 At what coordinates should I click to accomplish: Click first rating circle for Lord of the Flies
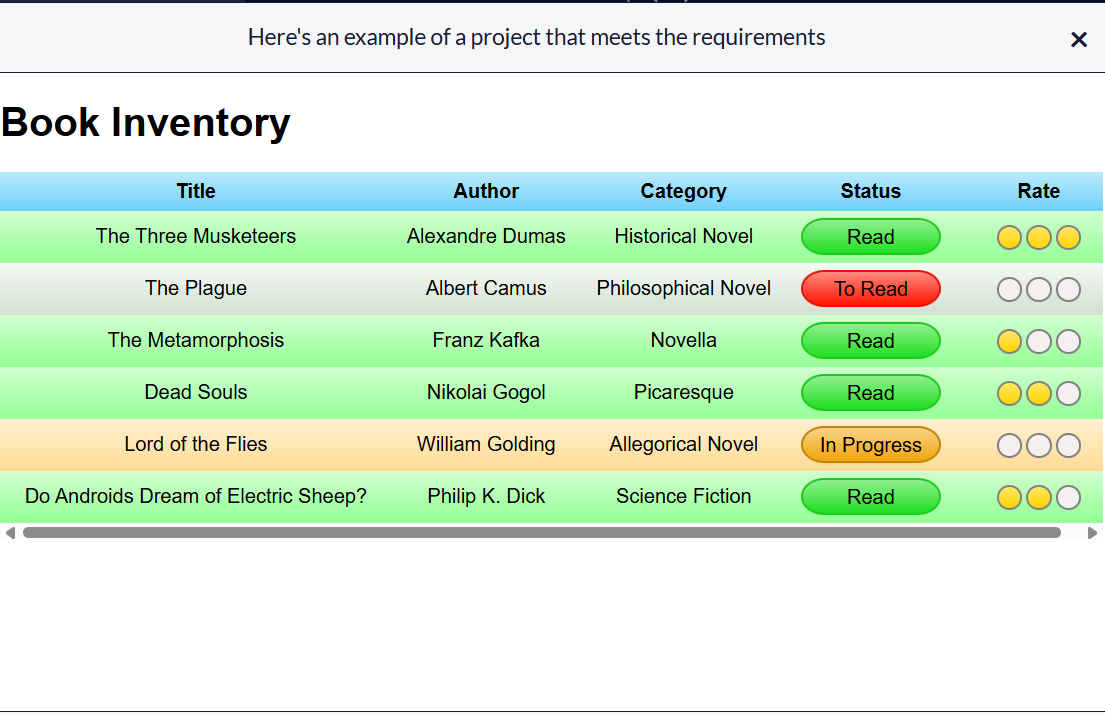point(1009,446)
